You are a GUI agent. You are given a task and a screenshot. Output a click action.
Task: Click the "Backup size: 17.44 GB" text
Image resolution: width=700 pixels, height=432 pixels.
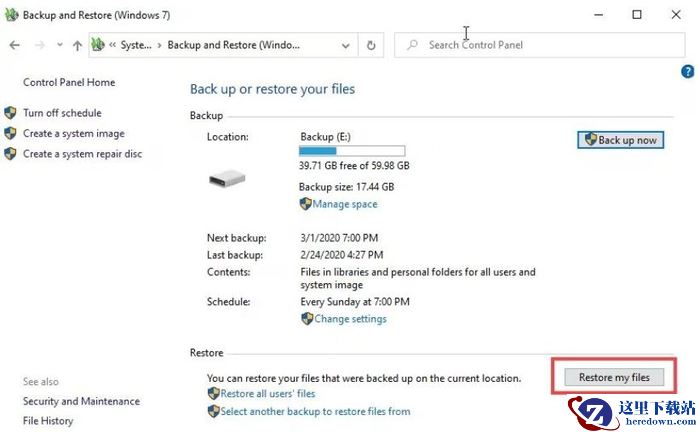pos(346,187)
